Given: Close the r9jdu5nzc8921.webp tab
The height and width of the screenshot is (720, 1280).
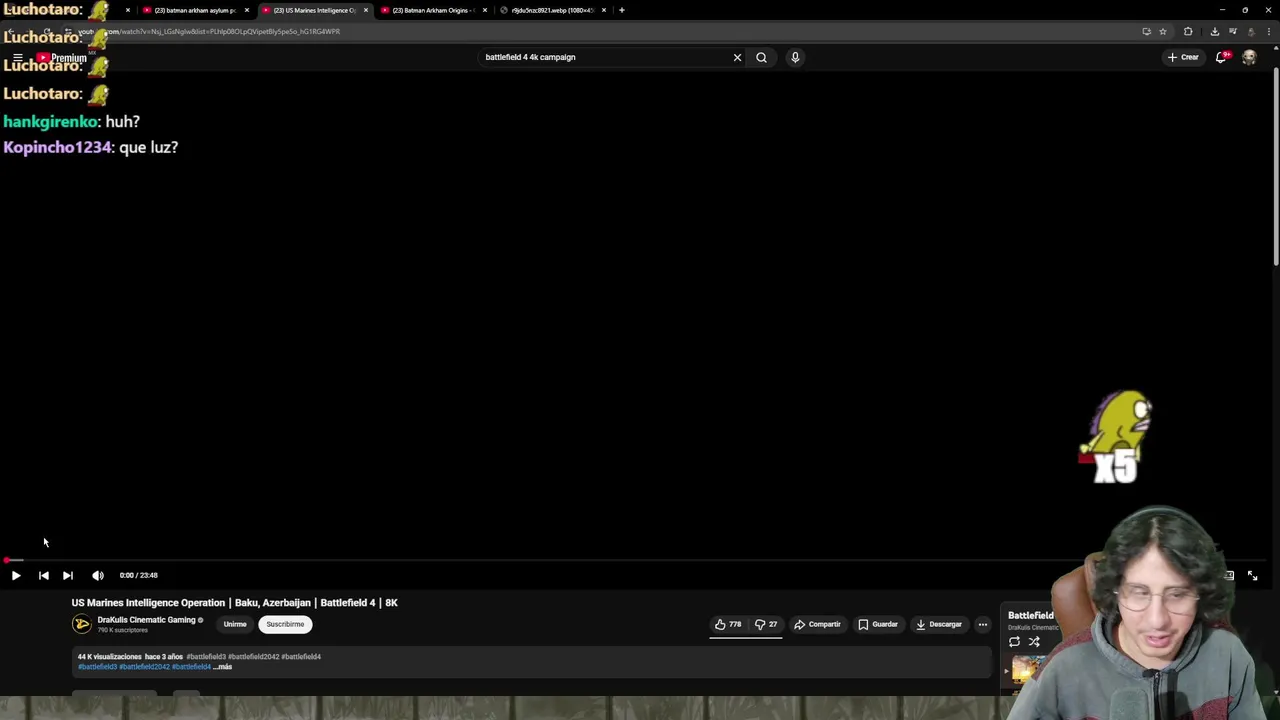Looking at the screenshot, I should [603, 10].
